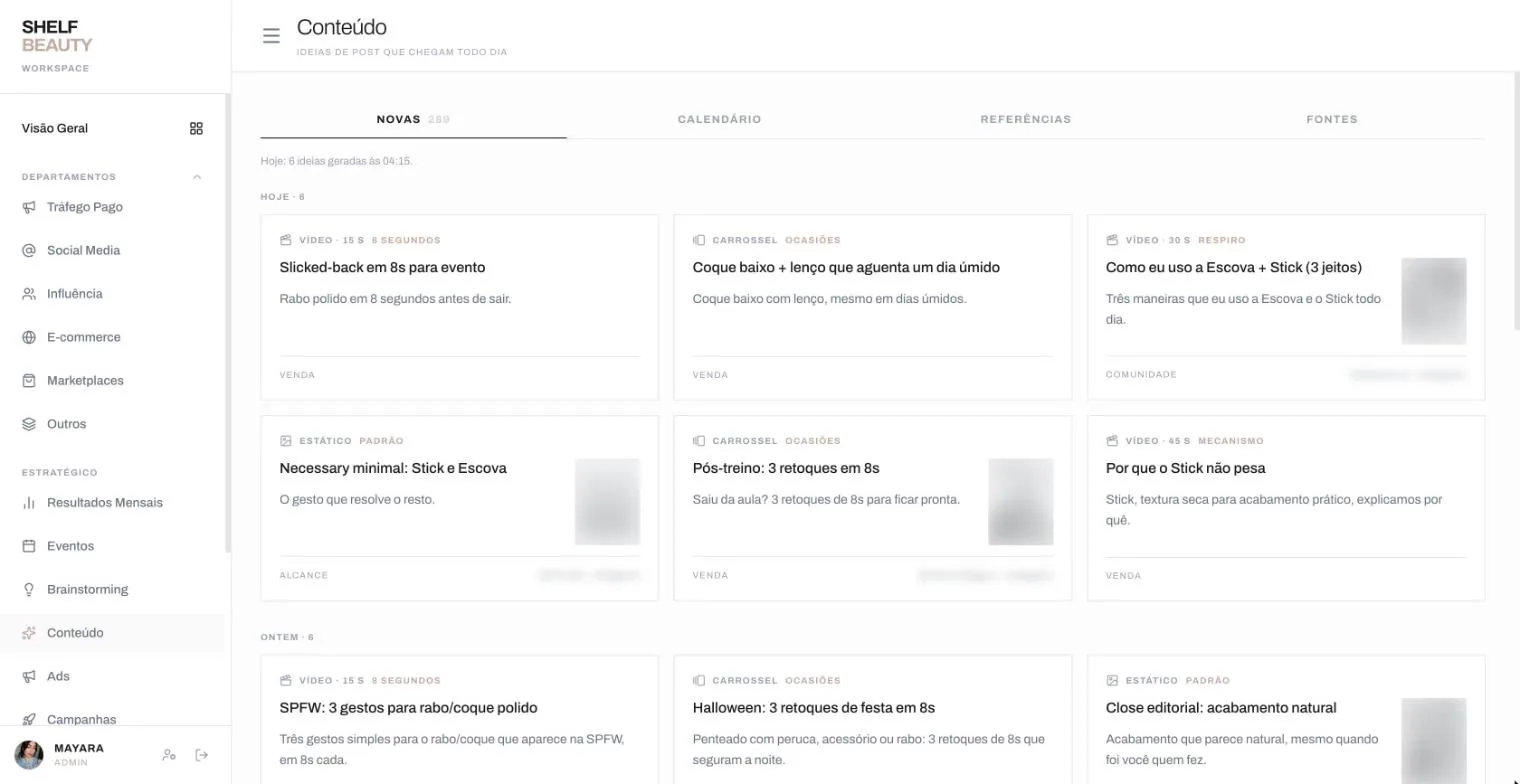Screen dimensions: 1520x784
Task: Click the sidebar vertical scrollbar
Action: [228, 323]
